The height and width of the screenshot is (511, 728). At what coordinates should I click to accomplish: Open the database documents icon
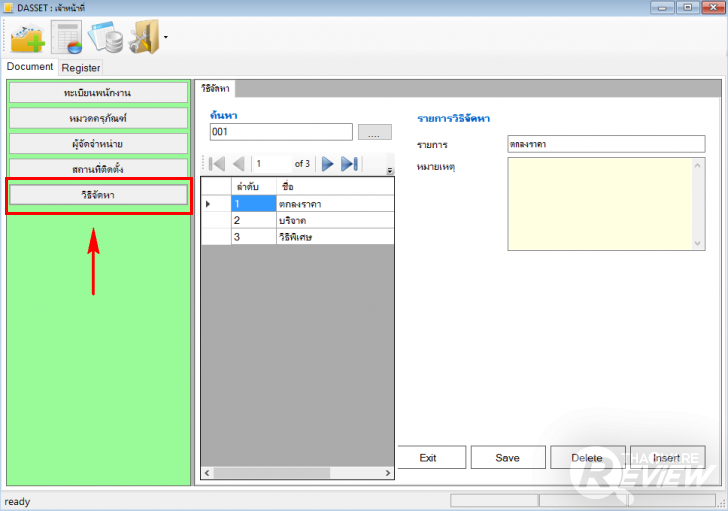coord(105,37)
